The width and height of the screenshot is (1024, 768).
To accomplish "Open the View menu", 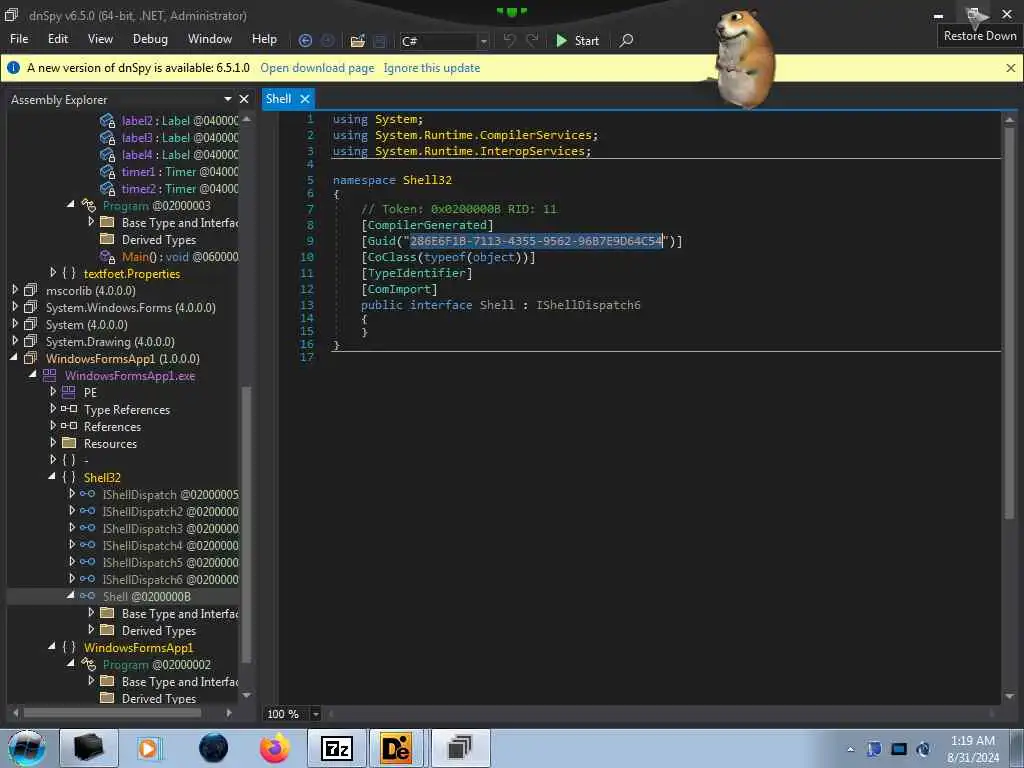I will [100, 39].
